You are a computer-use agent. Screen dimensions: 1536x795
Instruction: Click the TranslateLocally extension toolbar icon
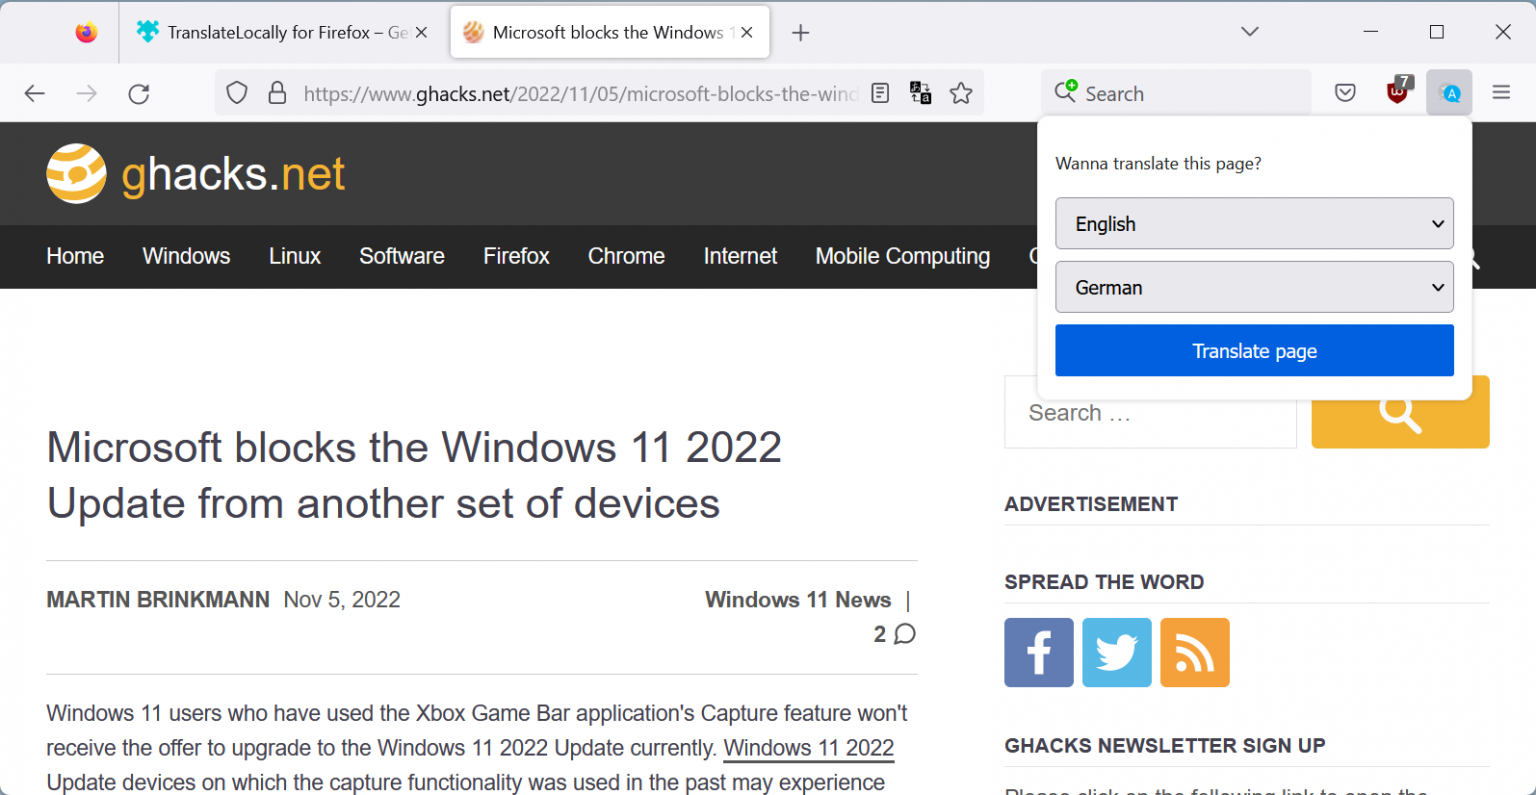point(1449,93)
